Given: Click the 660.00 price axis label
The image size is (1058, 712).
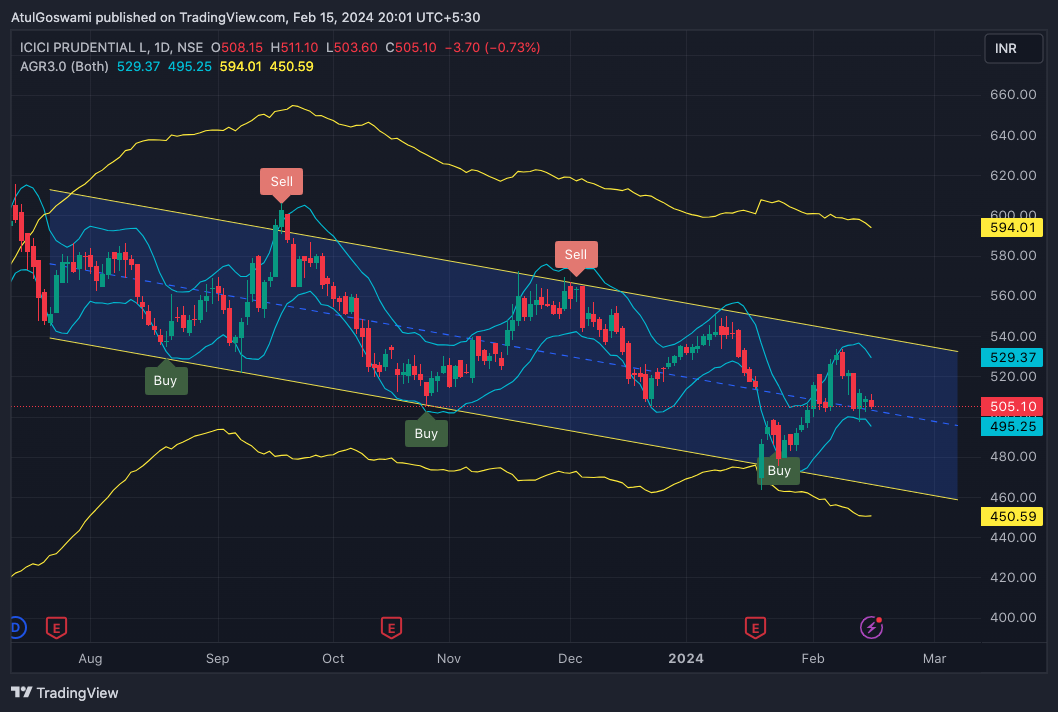Looking at the screenshot, I should point(1013,94).
